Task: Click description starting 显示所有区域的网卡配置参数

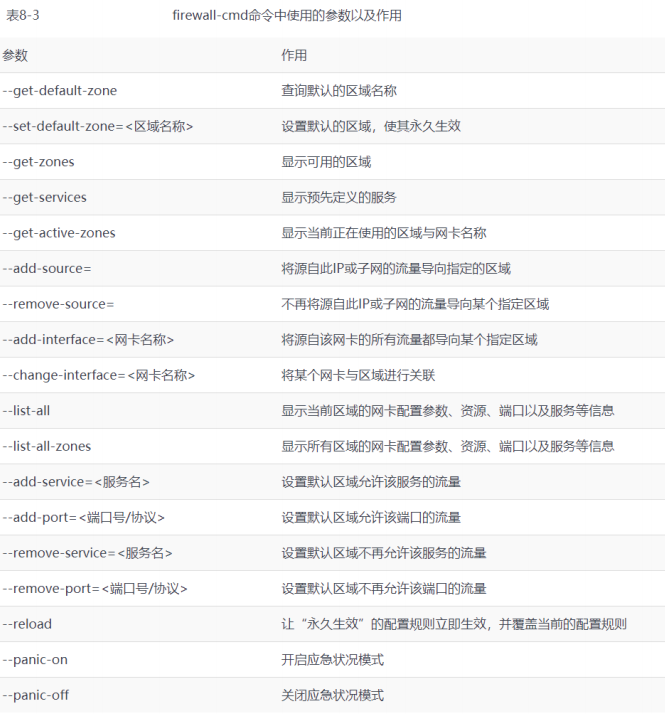Action: pos(448,446)
